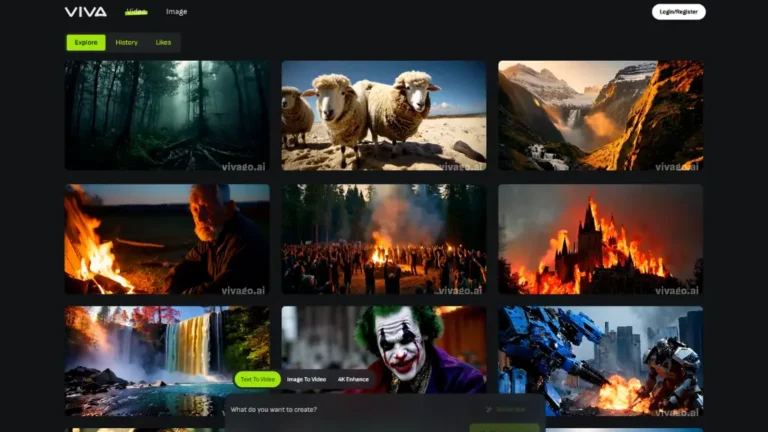Screen dimensions: 768x432
Task: Click the Login/Register button
Action: [x=678, y=12]
